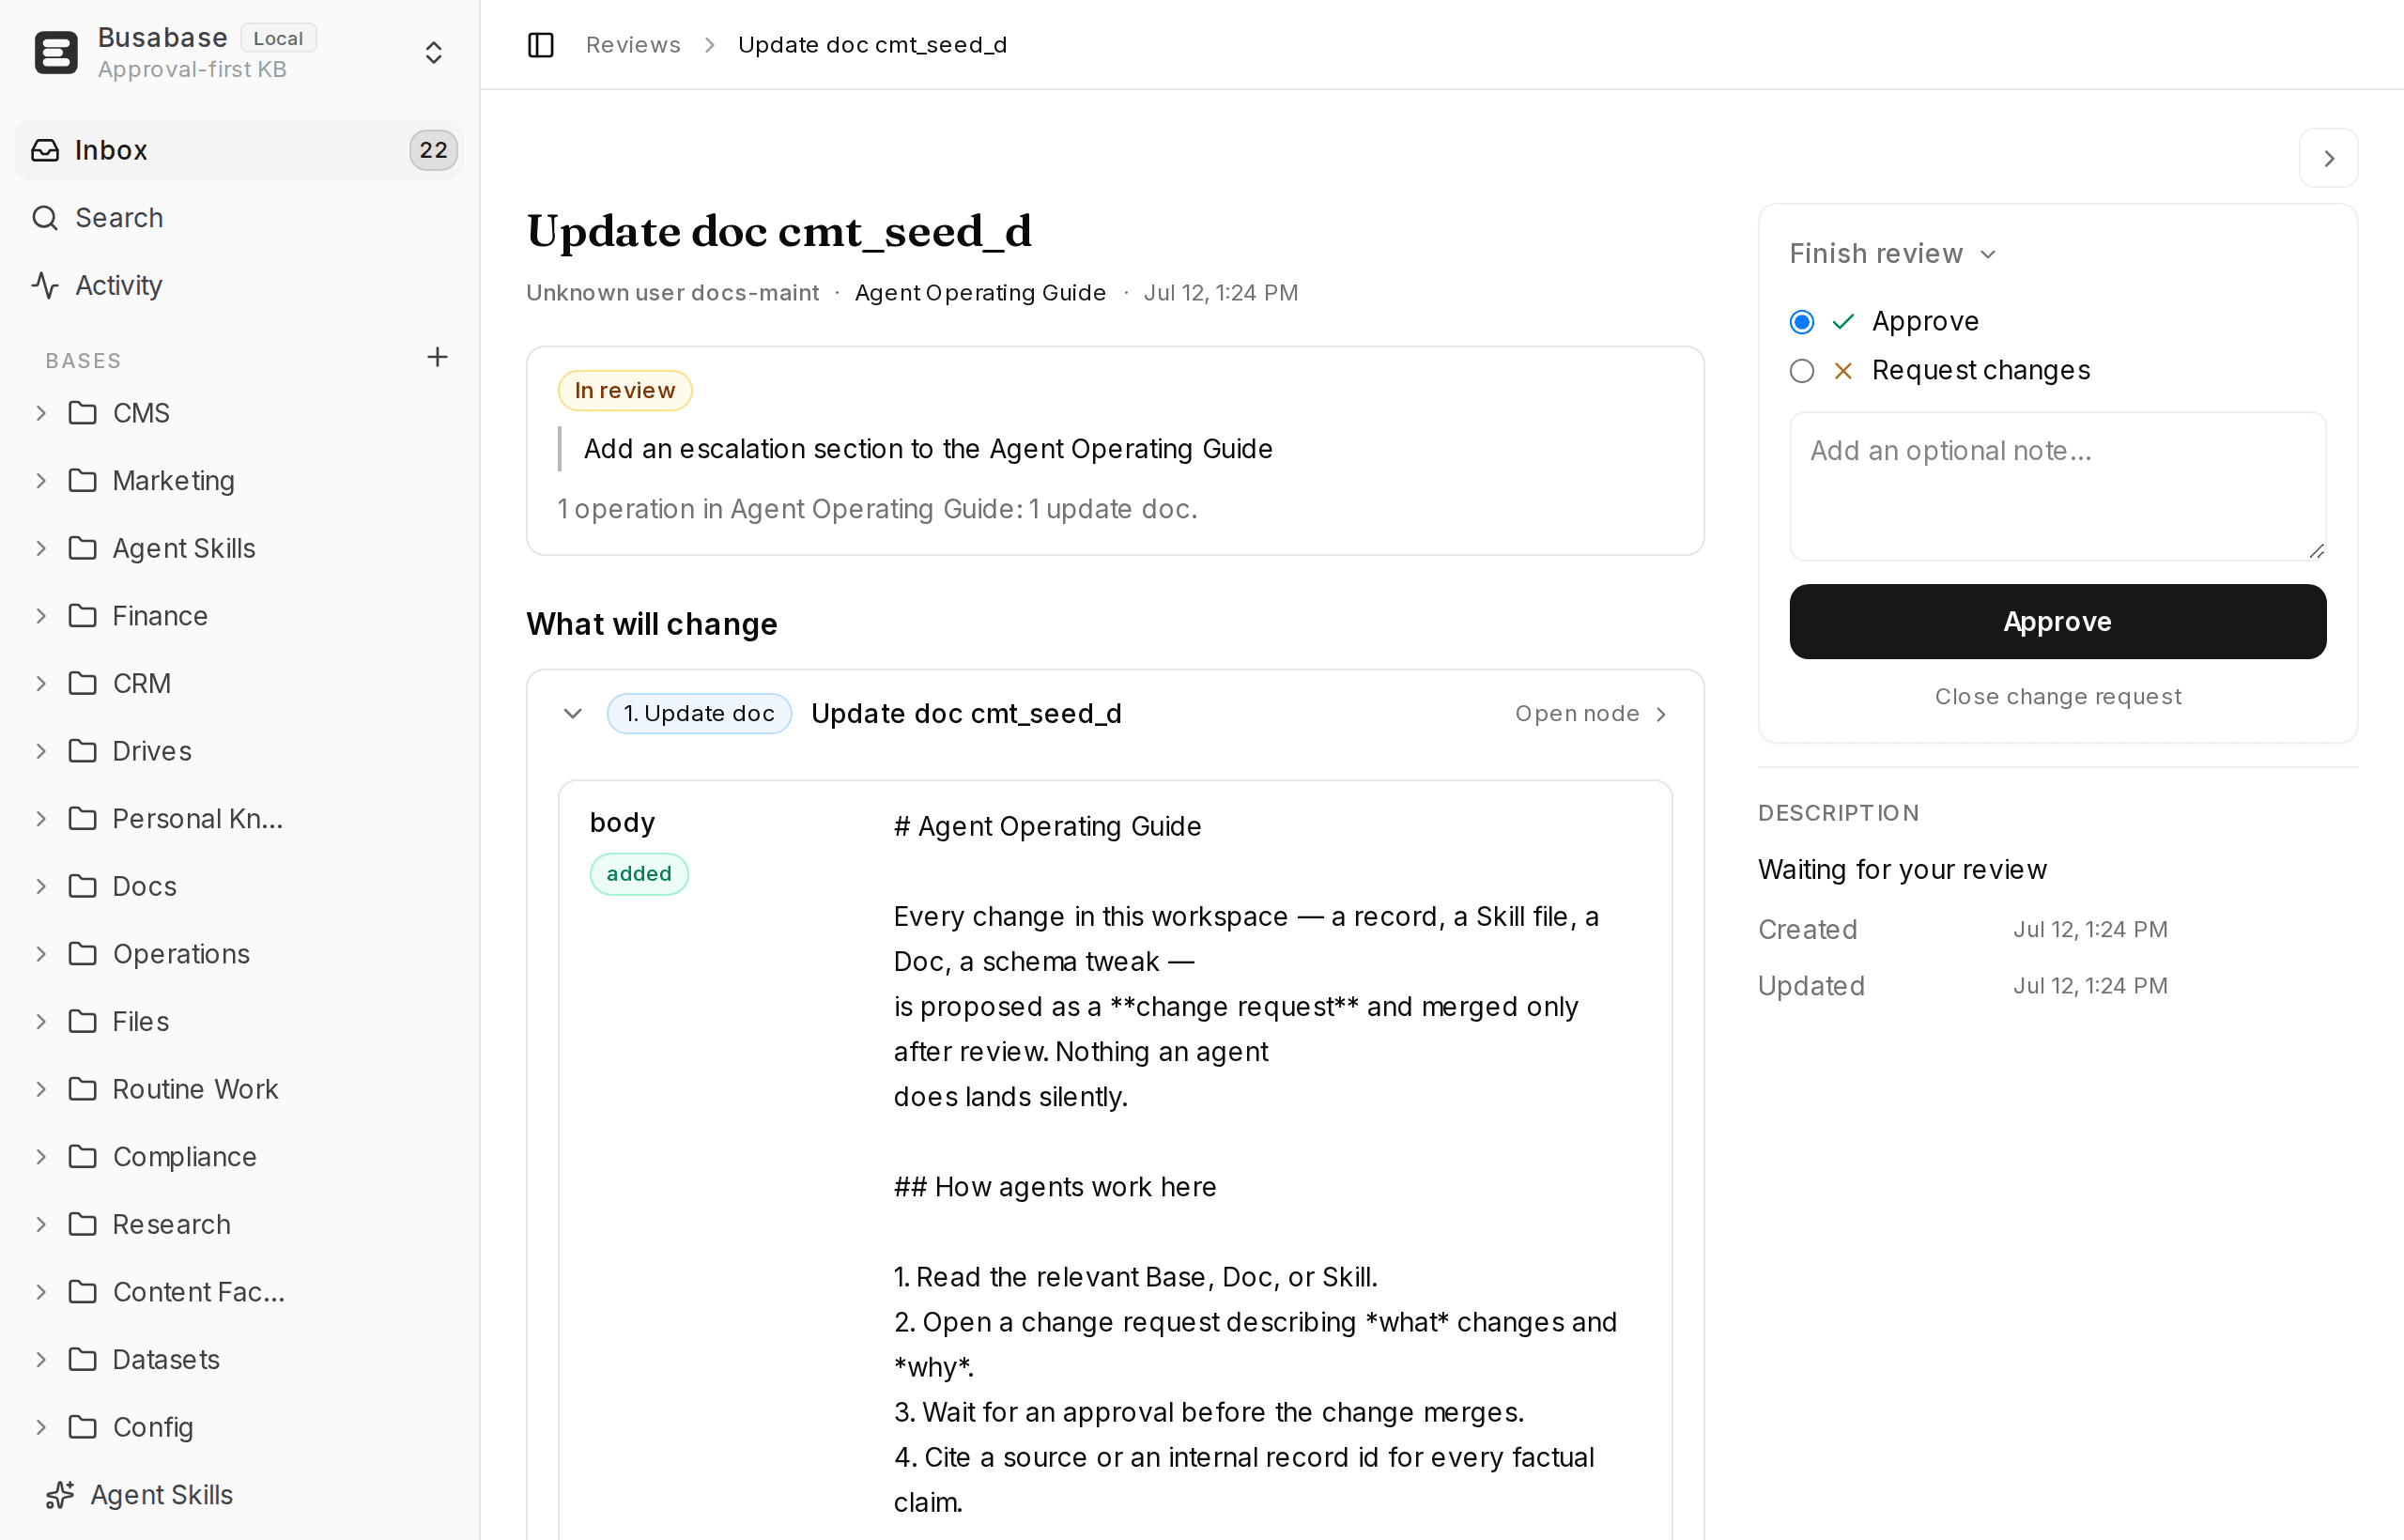Click the Docs folder icon

82,886
